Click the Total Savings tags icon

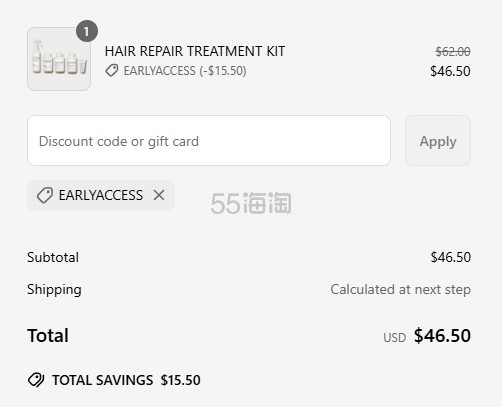point(36,380)
